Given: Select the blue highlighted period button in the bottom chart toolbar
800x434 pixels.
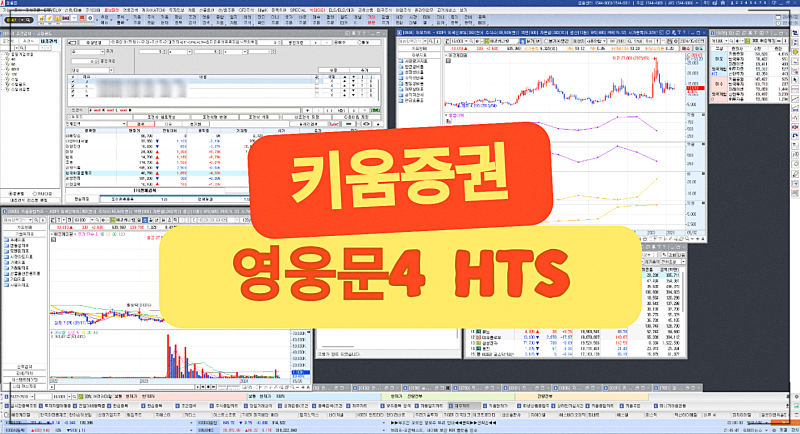Looking at the screenshot, I should coord(144,220).
